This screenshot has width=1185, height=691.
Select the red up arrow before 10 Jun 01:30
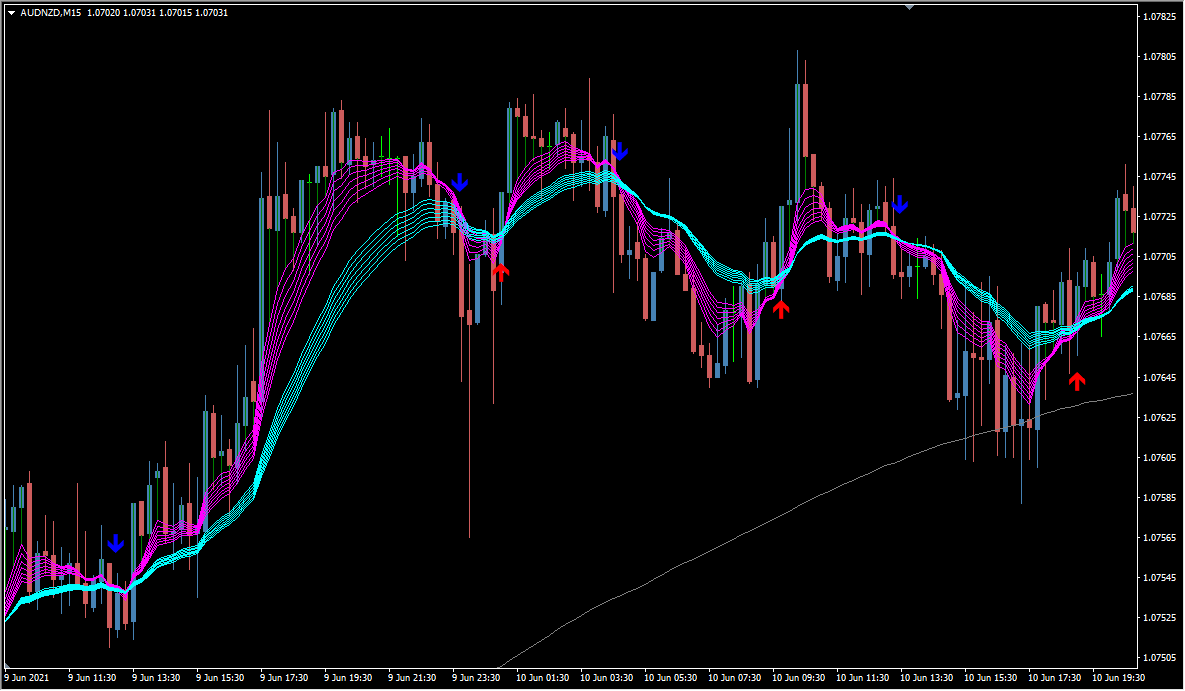pyautogui.click(x=500, y=272)
